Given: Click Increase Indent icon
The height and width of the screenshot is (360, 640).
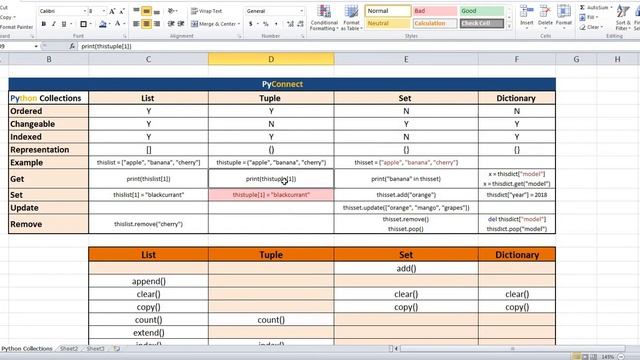Looking at the screenshot, I should click(181, 24).
